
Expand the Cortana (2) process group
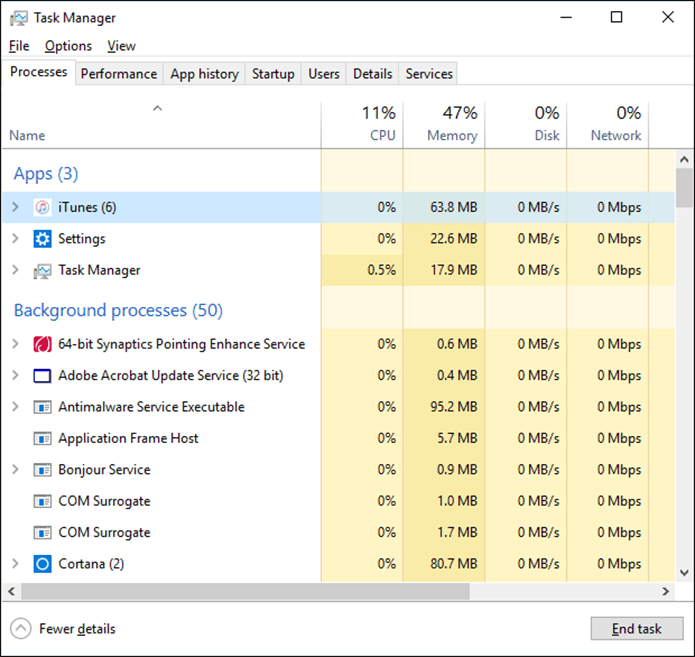(16, 563)
